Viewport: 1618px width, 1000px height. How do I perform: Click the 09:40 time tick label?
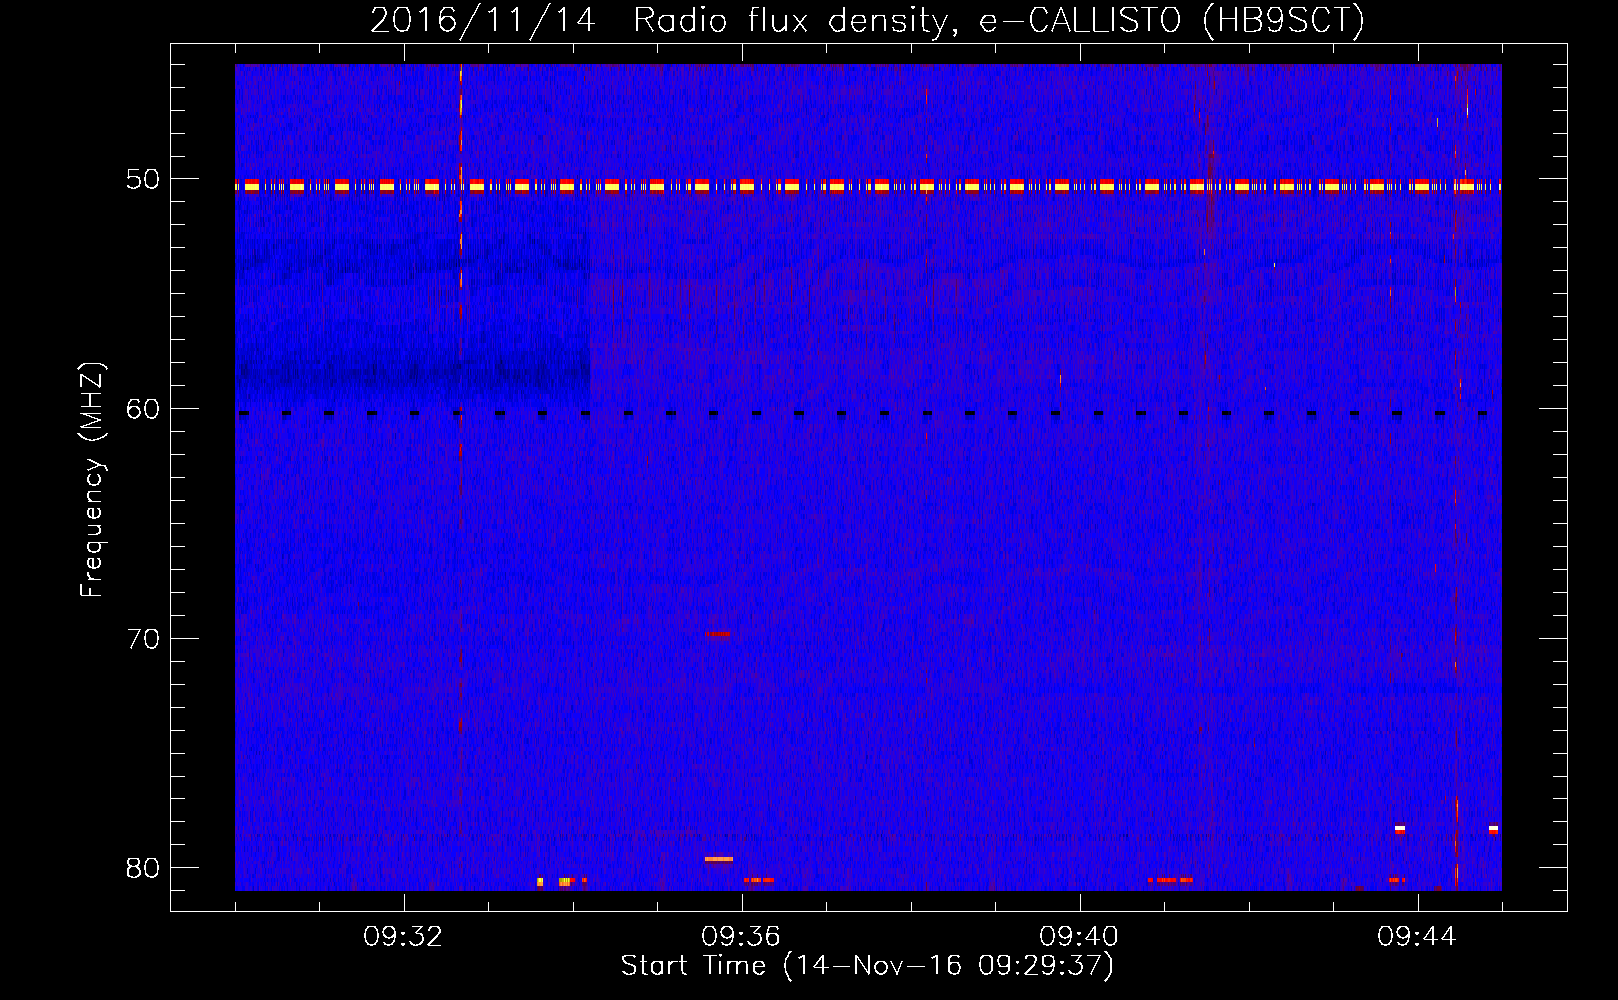pyautogui.click(x=1079, y=937)
